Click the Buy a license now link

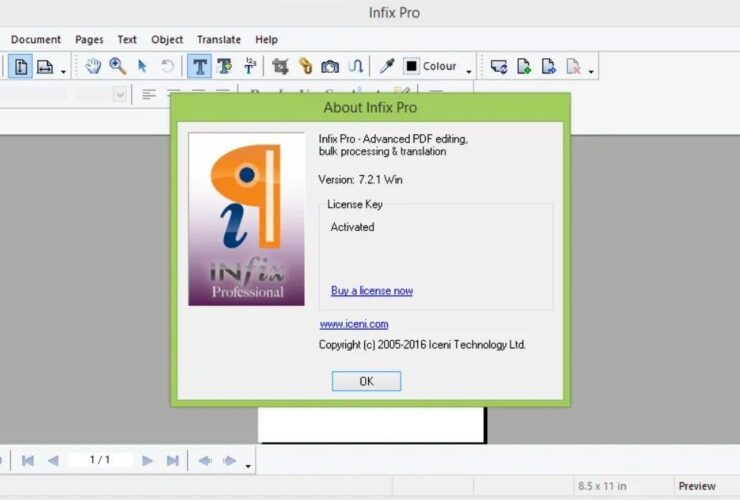pyautogui.click(x=372, y=291)
